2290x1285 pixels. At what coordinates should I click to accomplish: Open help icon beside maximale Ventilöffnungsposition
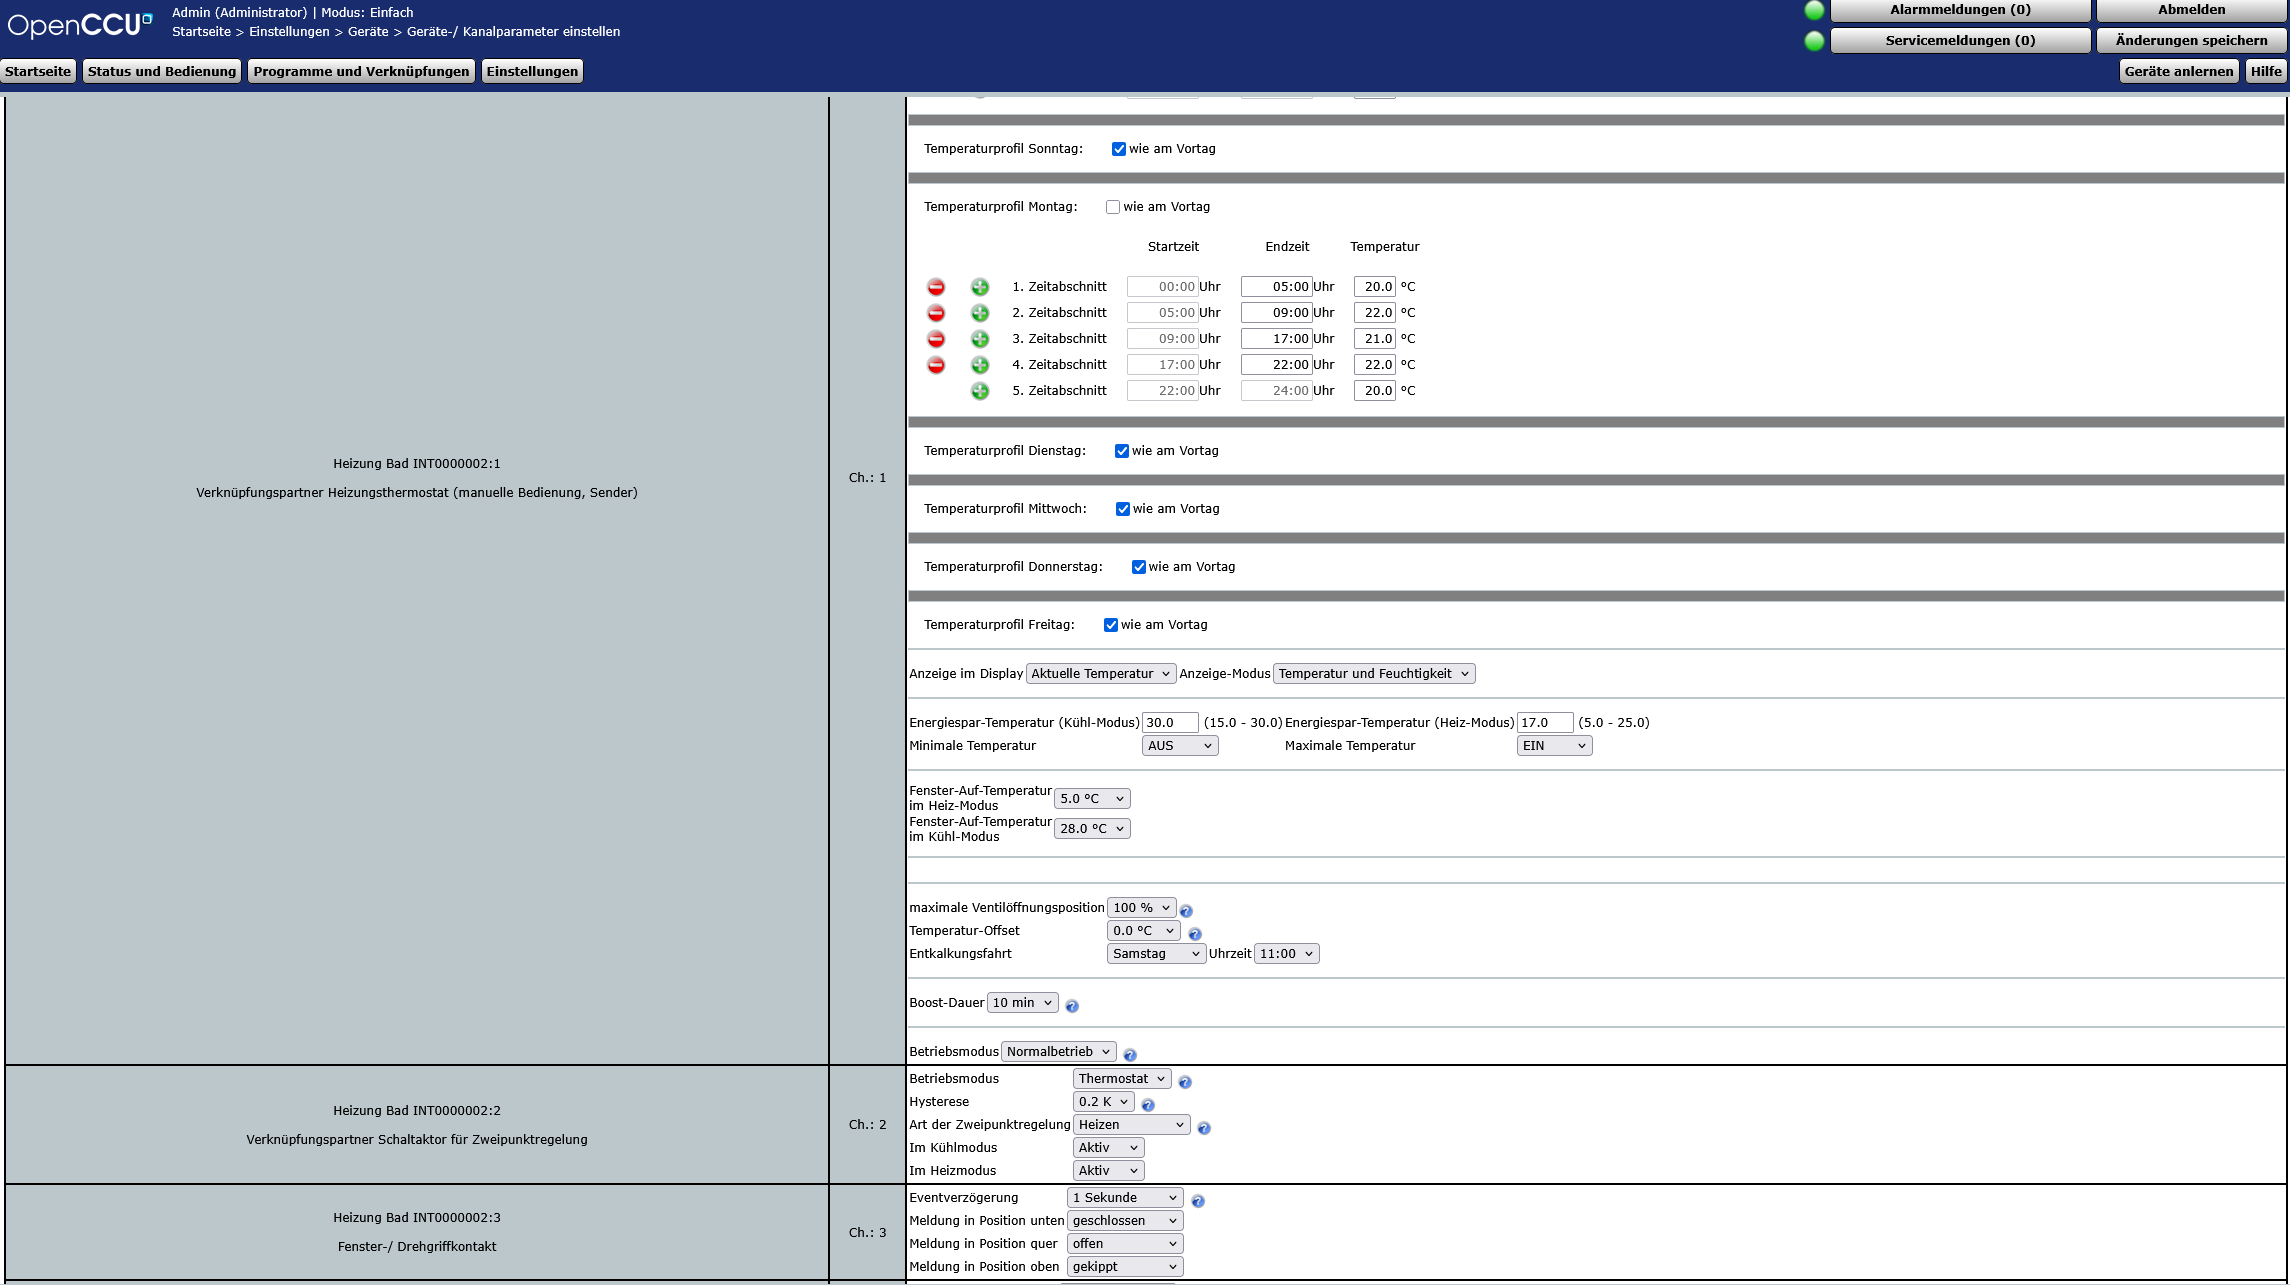(1186, 910)
